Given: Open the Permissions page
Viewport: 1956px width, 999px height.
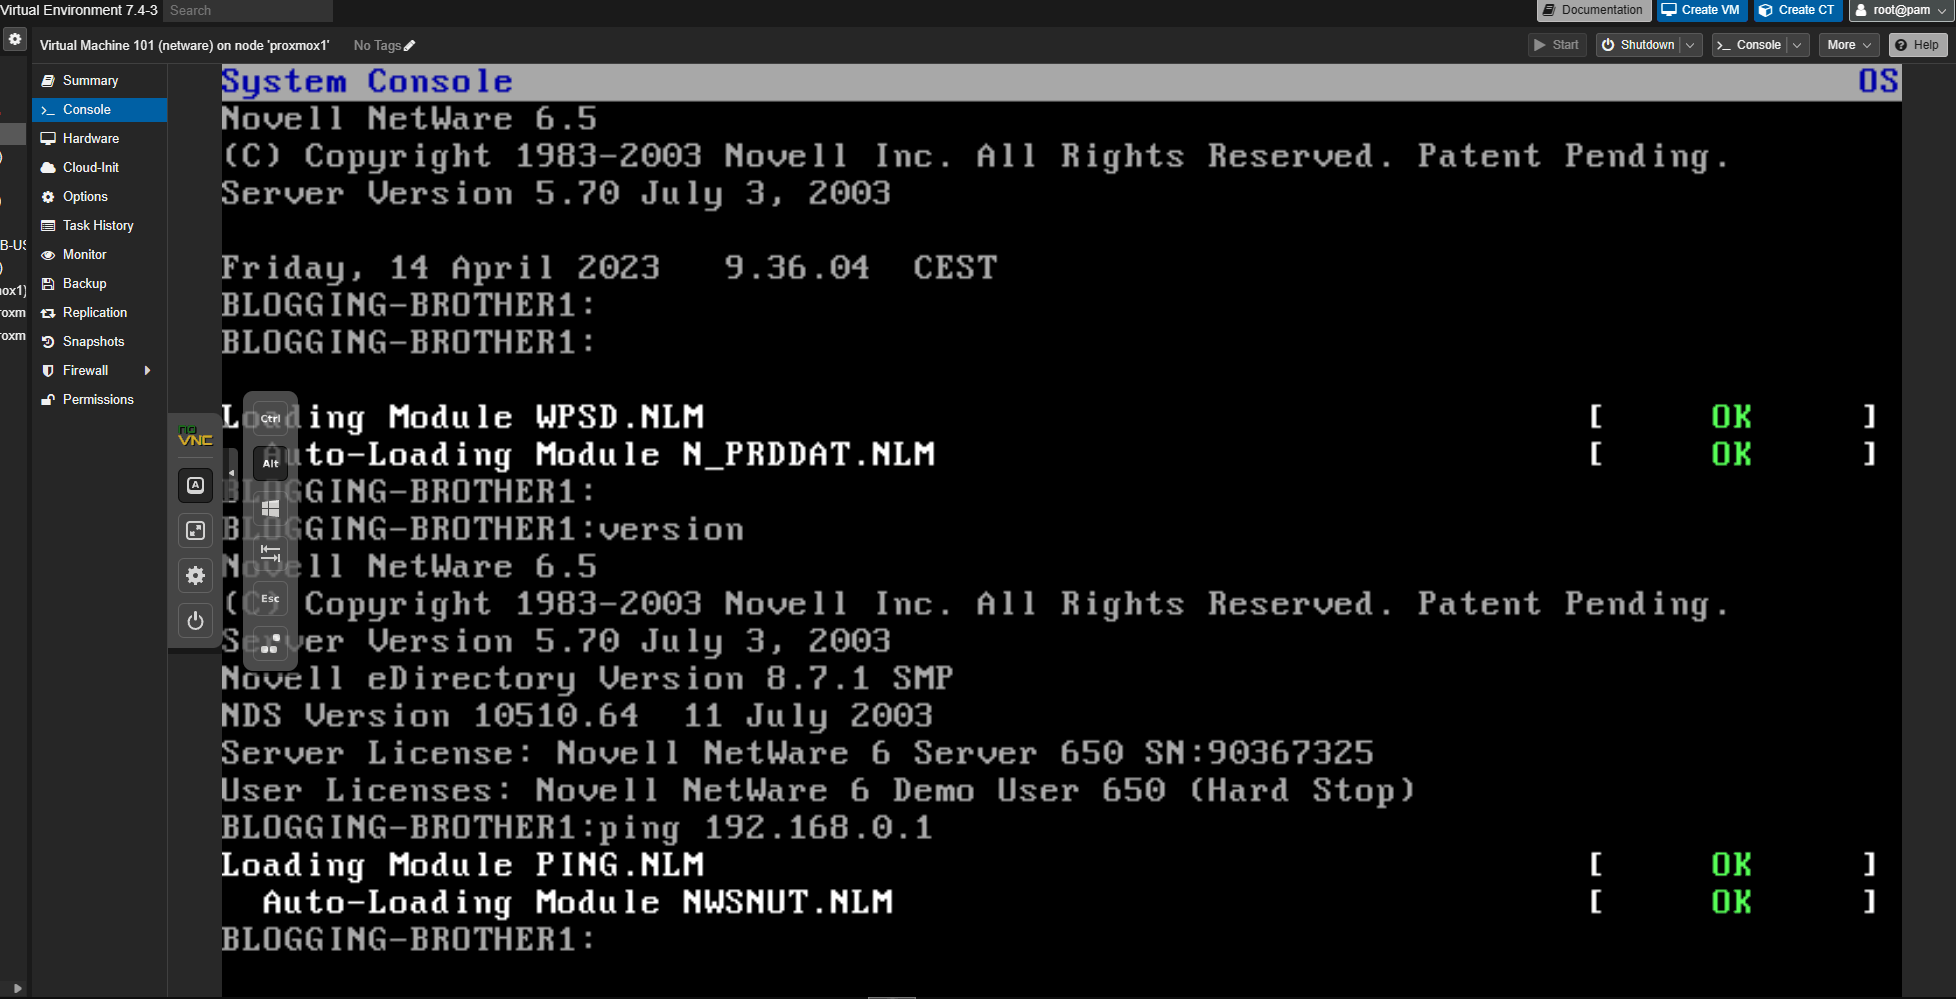Looking at the screenshot, I should tap(99, 400).
